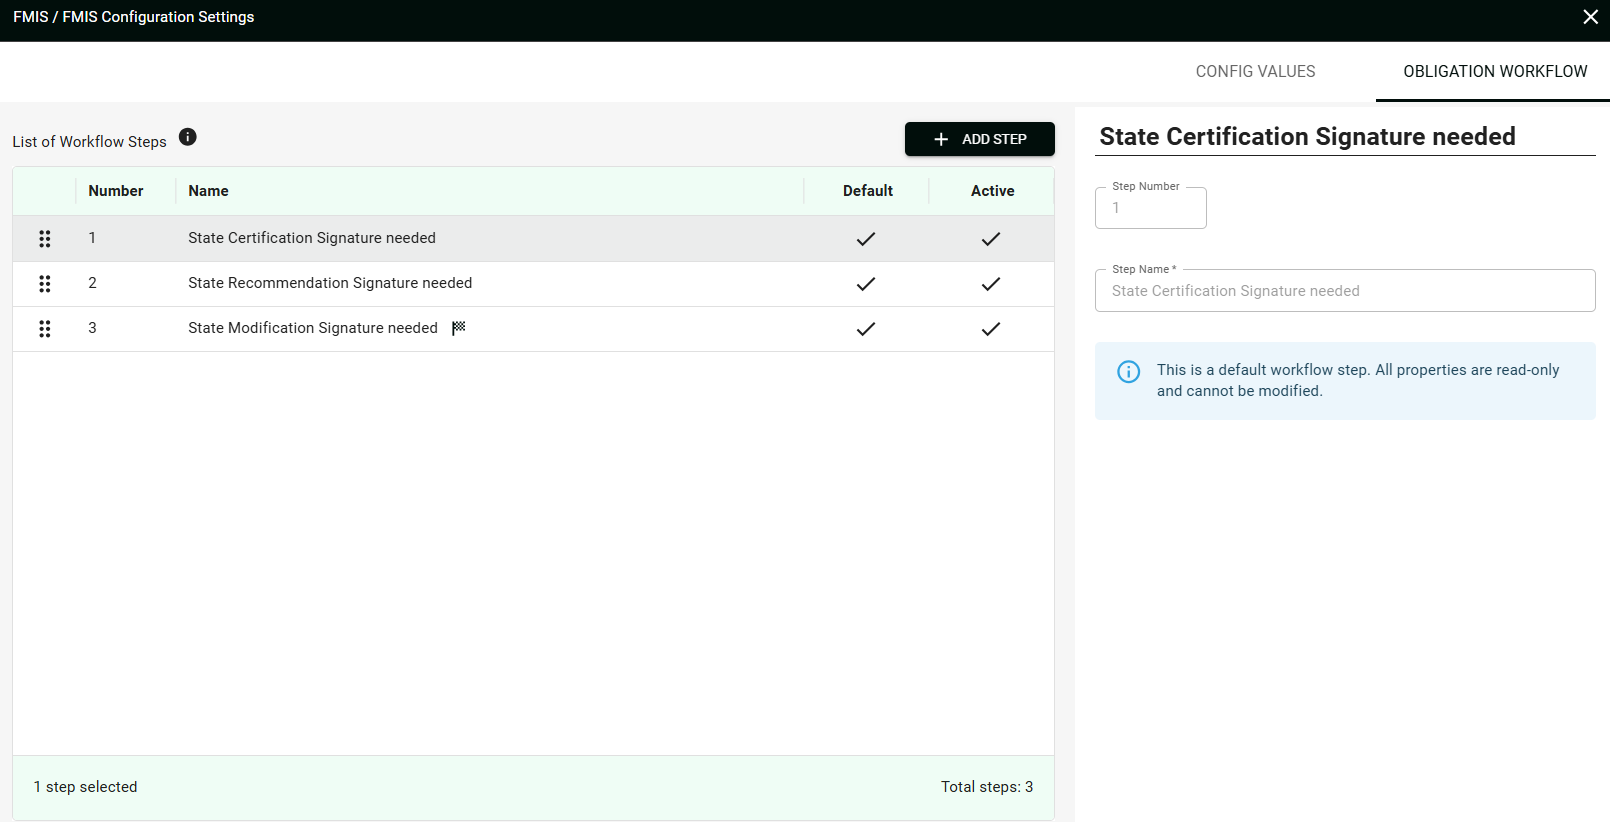Screen dimensions: 1610x822
Task: Add a new workflow step
Action: click(x=980, y=139)
